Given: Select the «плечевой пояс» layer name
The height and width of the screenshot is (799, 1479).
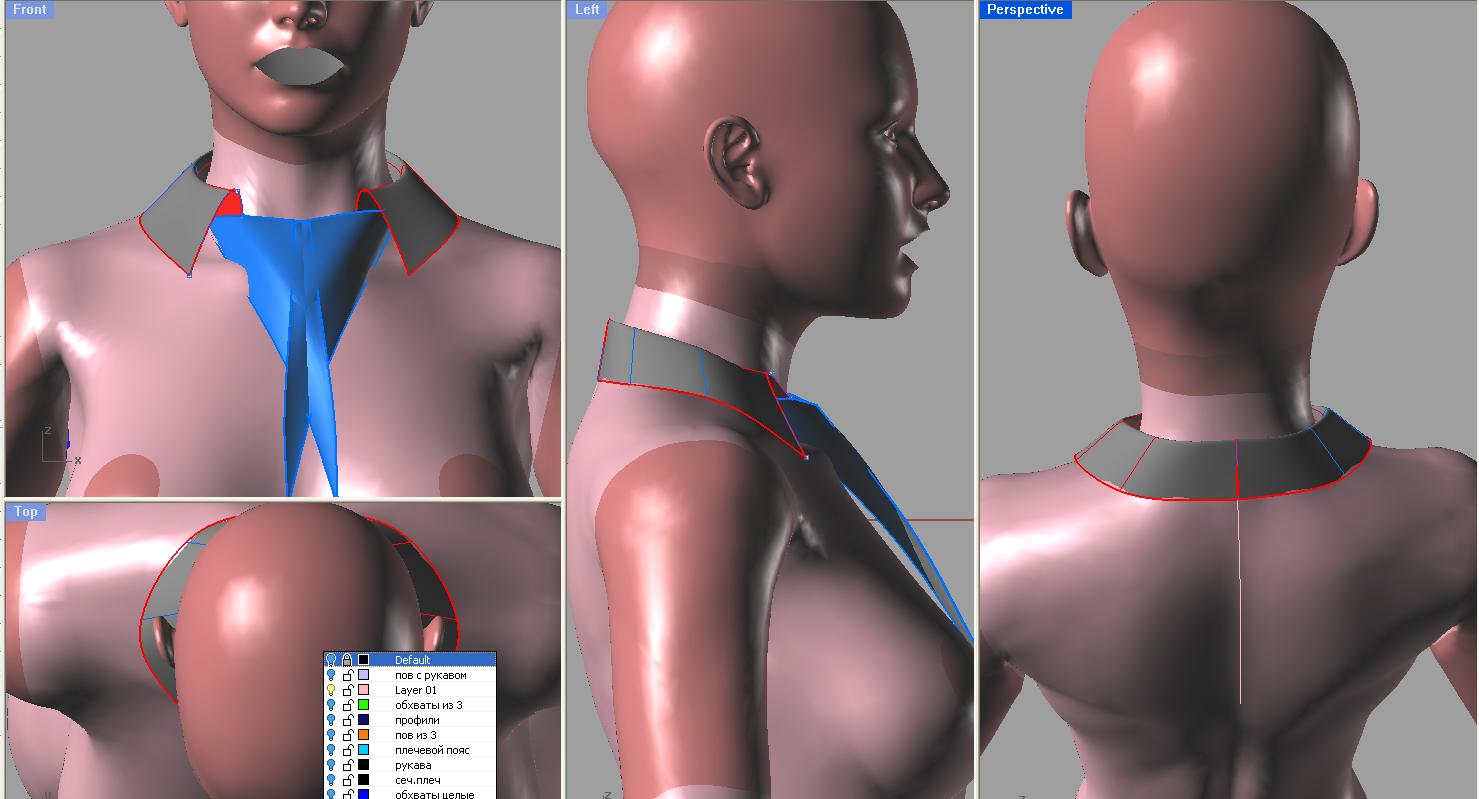Looking at the screenshot, I should [x=432, y=750].
